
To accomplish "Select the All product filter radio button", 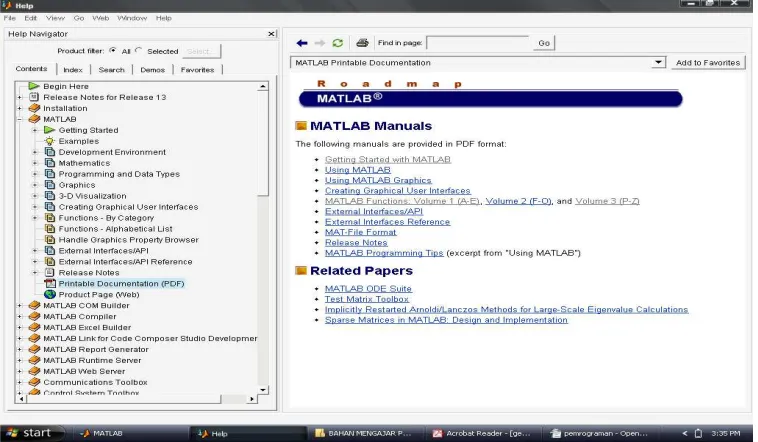I will tap(113, 50).
